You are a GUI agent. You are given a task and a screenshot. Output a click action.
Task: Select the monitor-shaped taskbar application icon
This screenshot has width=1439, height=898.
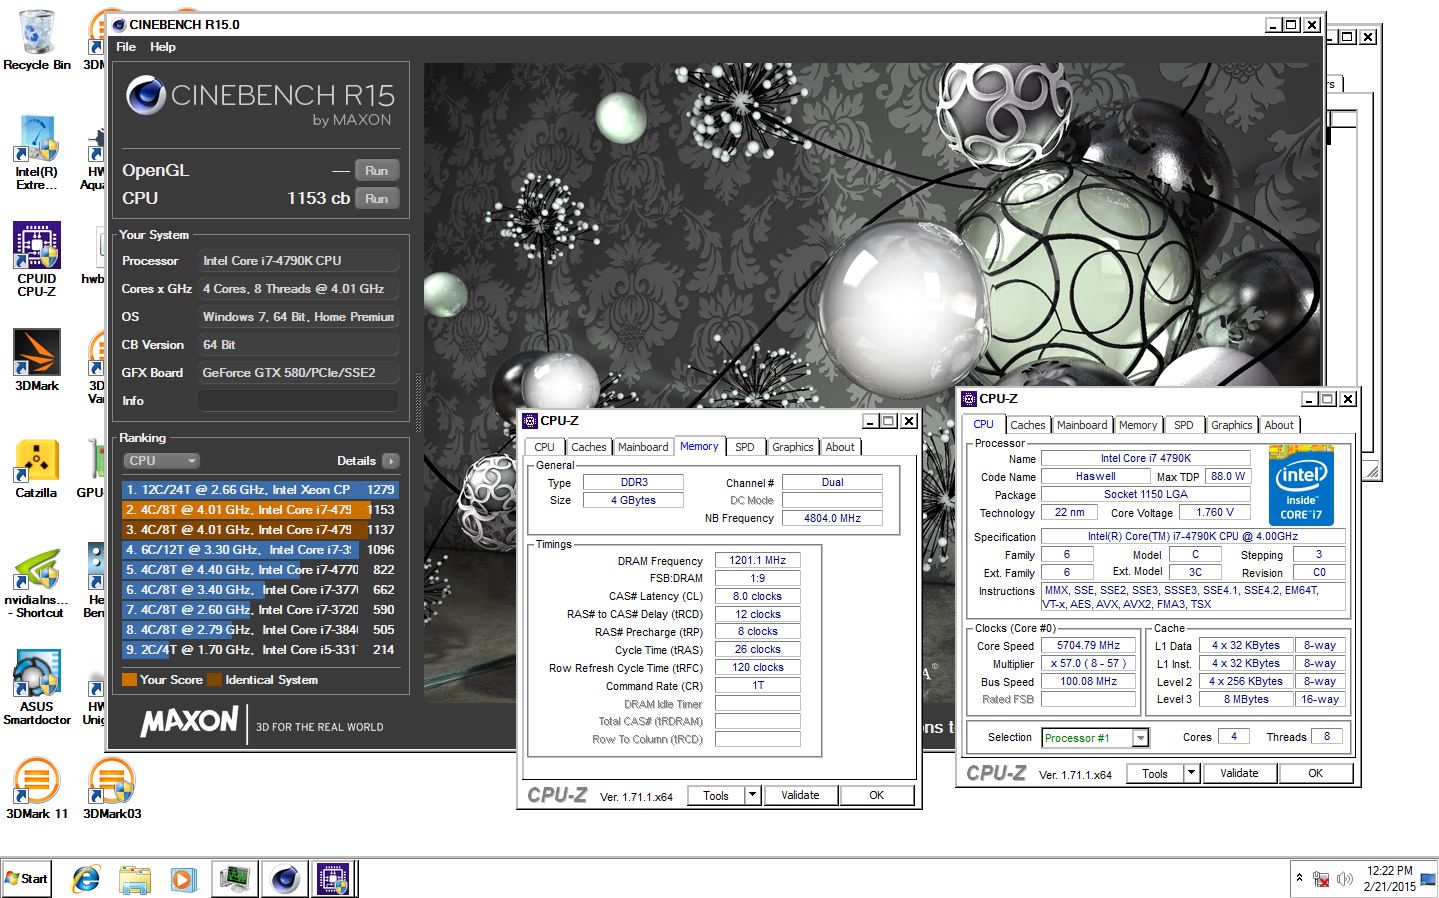(x=236, y=879)
